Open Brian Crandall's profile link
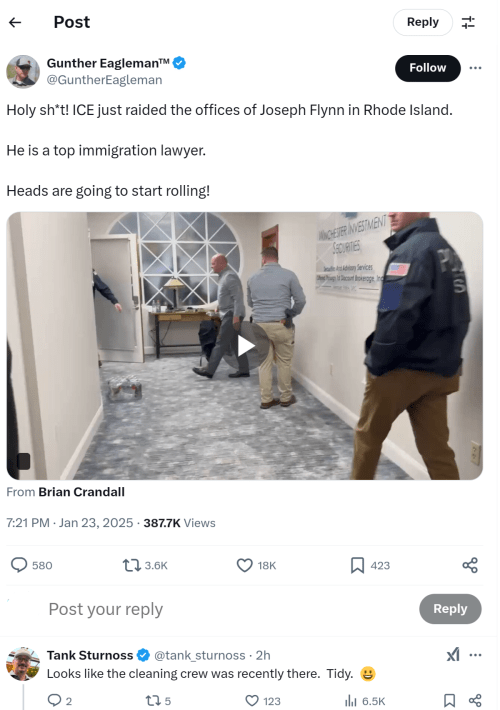The width and height of the screenshot is (500, 710). click(82, 492)
